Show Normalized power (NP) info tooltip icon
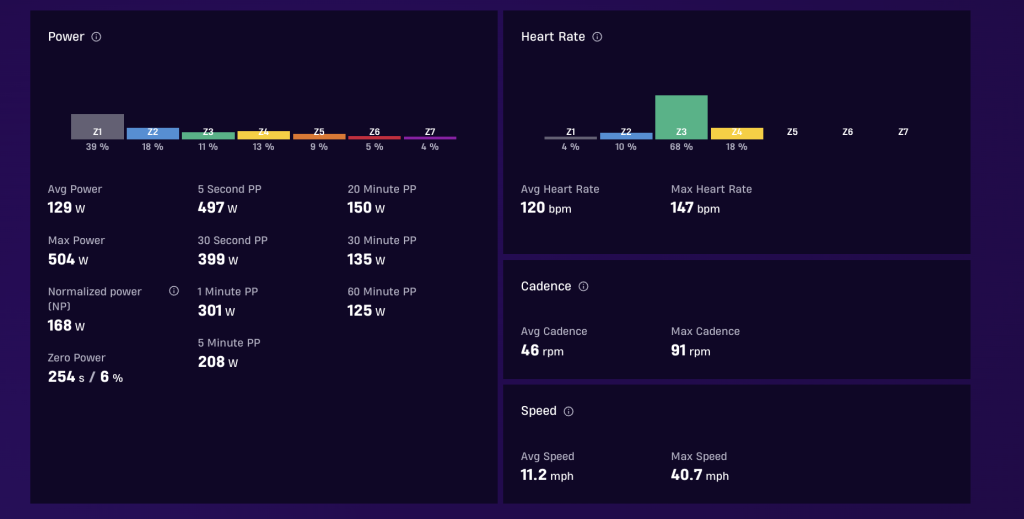This screenshot has height=519, width=1024. click(174, 291)
